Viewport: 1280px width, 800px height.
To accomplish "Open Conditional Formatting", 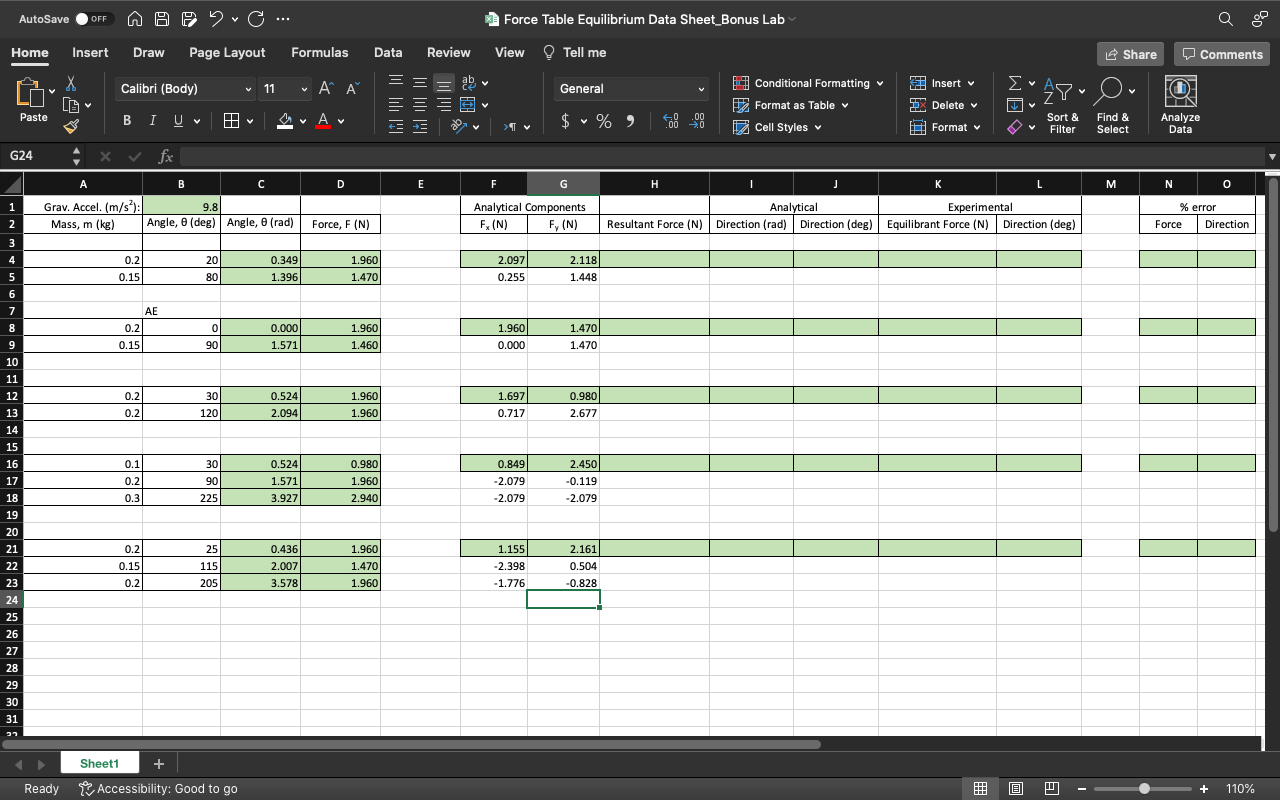I will 808,82.
